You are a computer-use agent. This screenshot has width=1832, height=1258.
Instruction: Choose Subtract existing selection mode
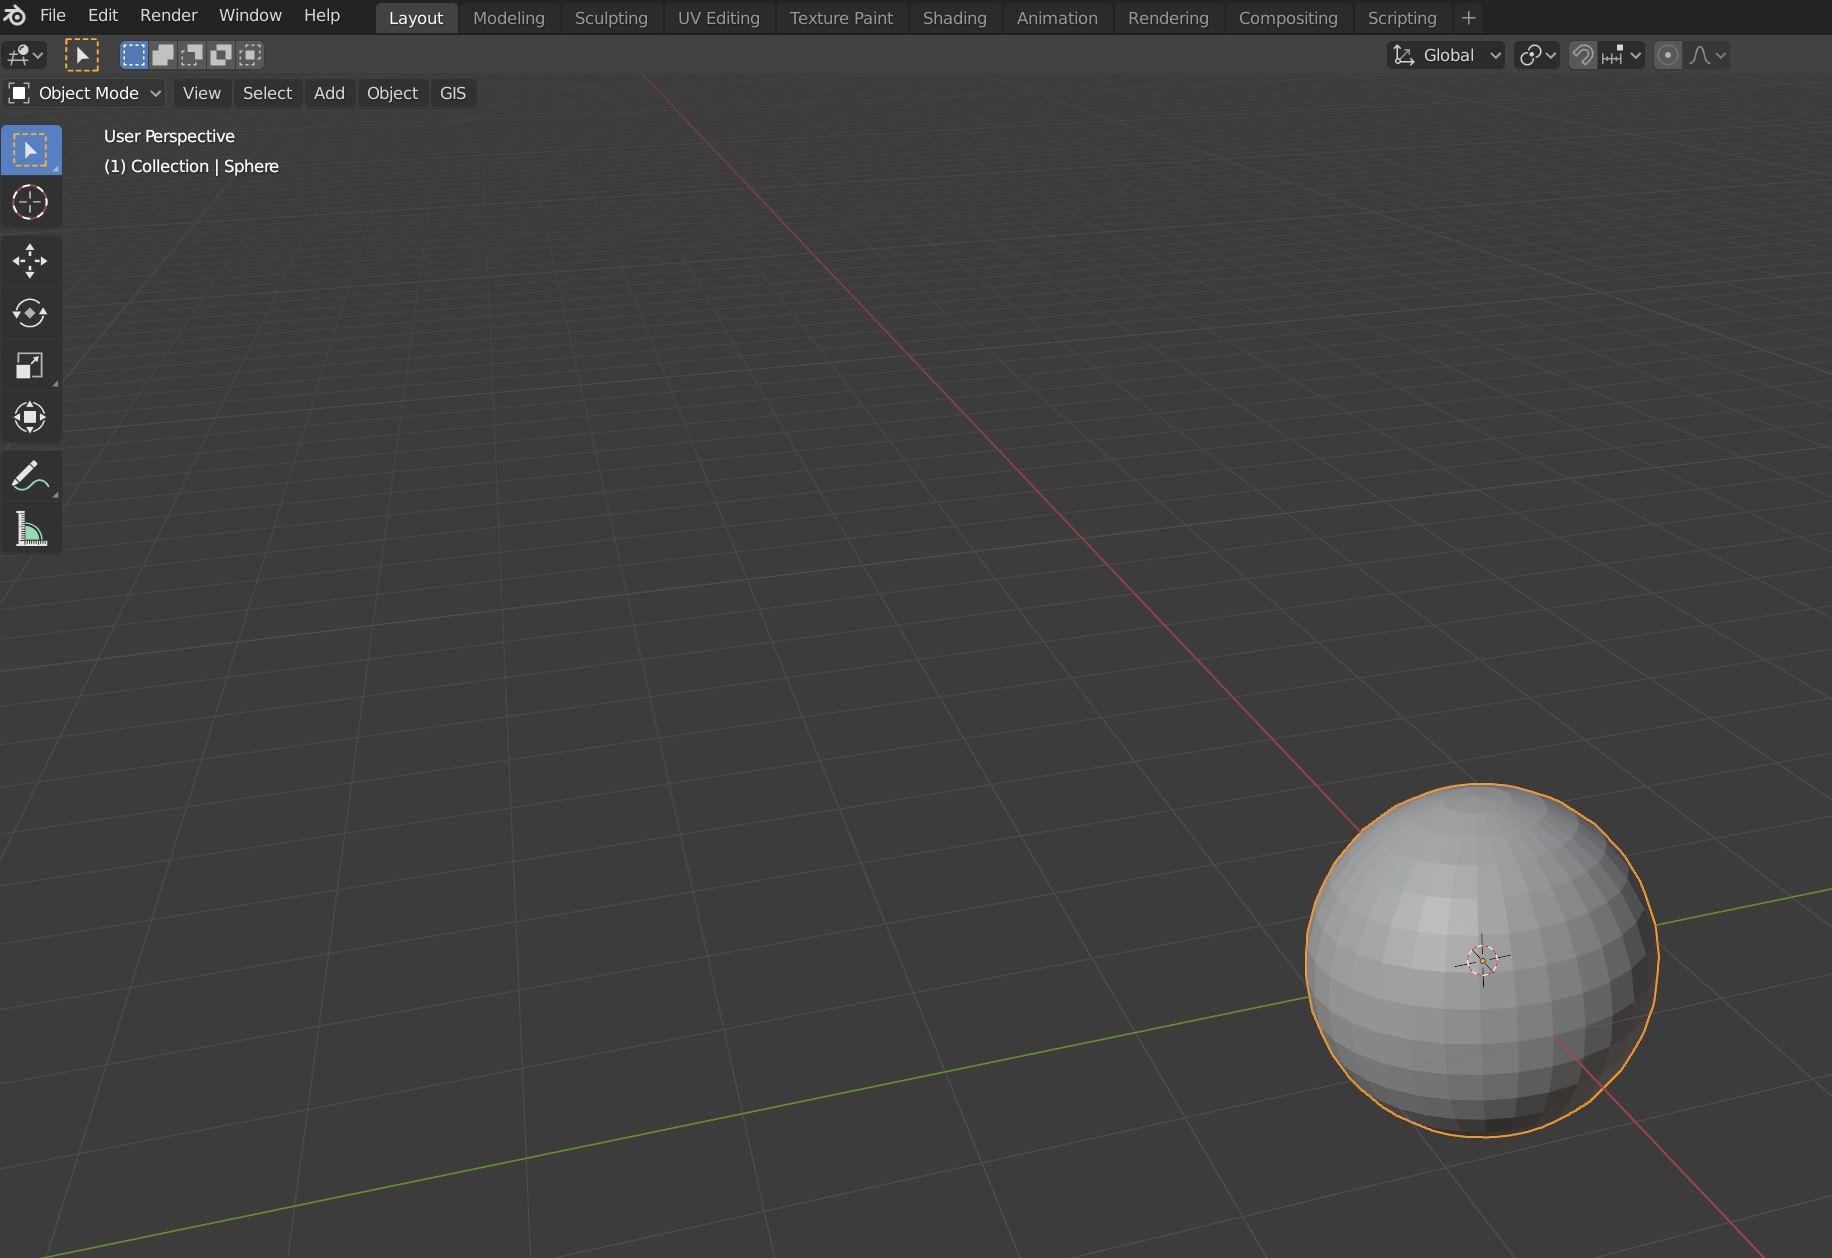point(191,55)
